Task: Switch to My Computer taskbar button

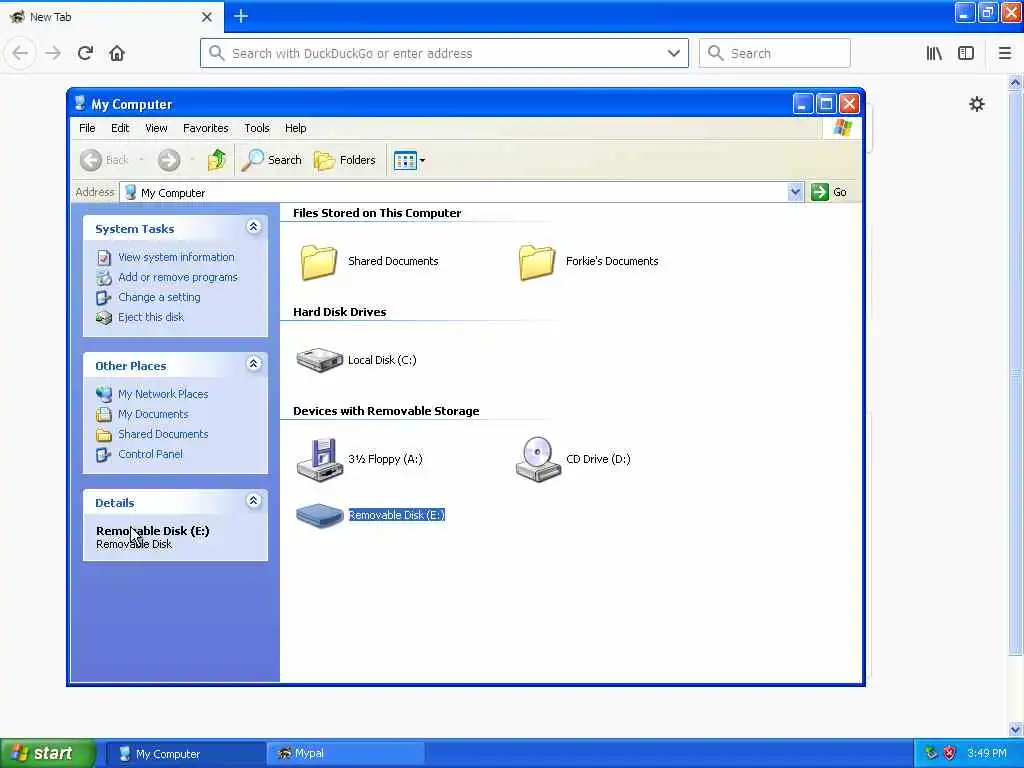Action: (x=185, y=754)
